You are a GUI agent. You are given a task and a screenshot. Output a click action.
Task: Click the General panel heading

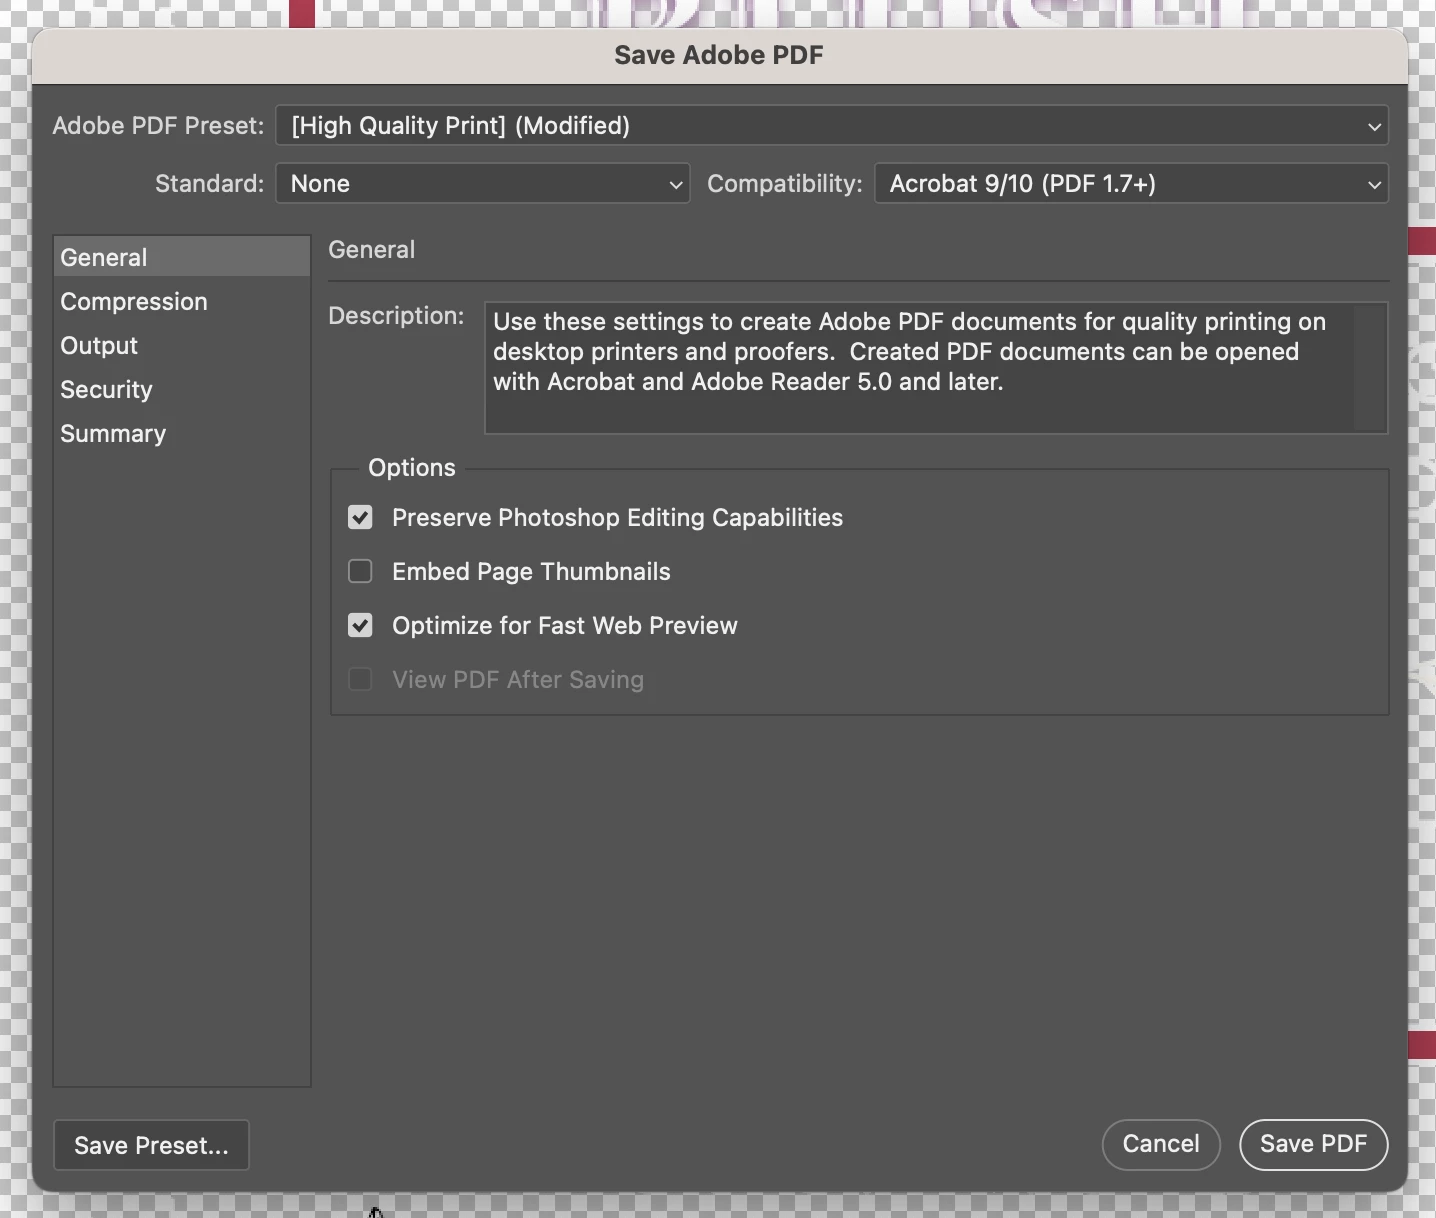[371, 250]
